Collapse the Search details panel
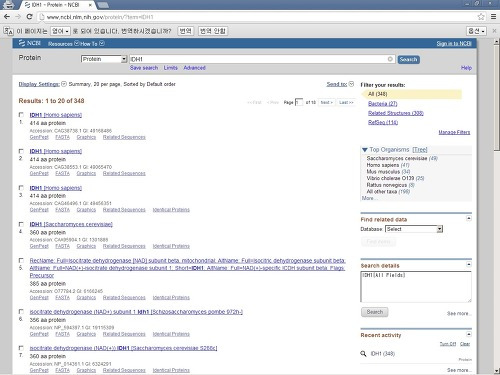 point(469,265)
